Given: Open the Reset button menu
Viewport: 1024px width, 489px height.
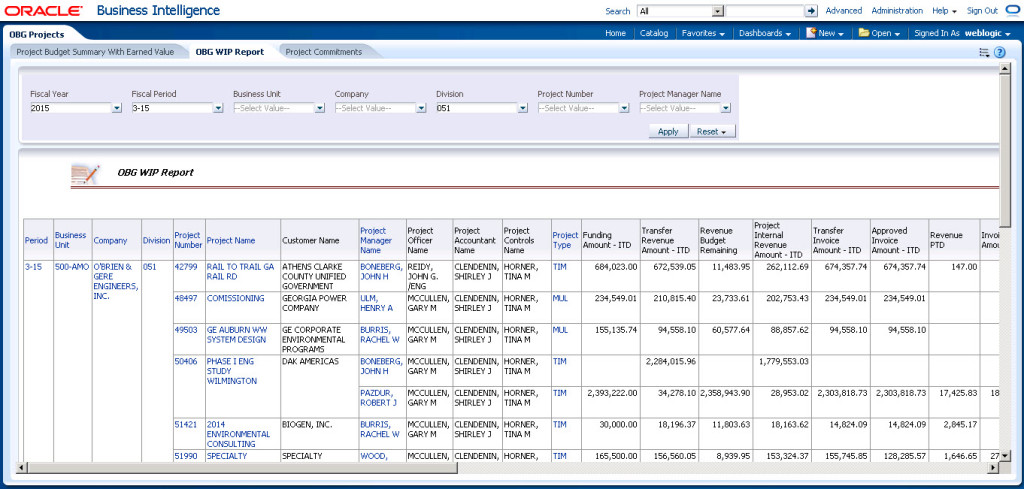Looking at the screenshot, I should point(712,131).
